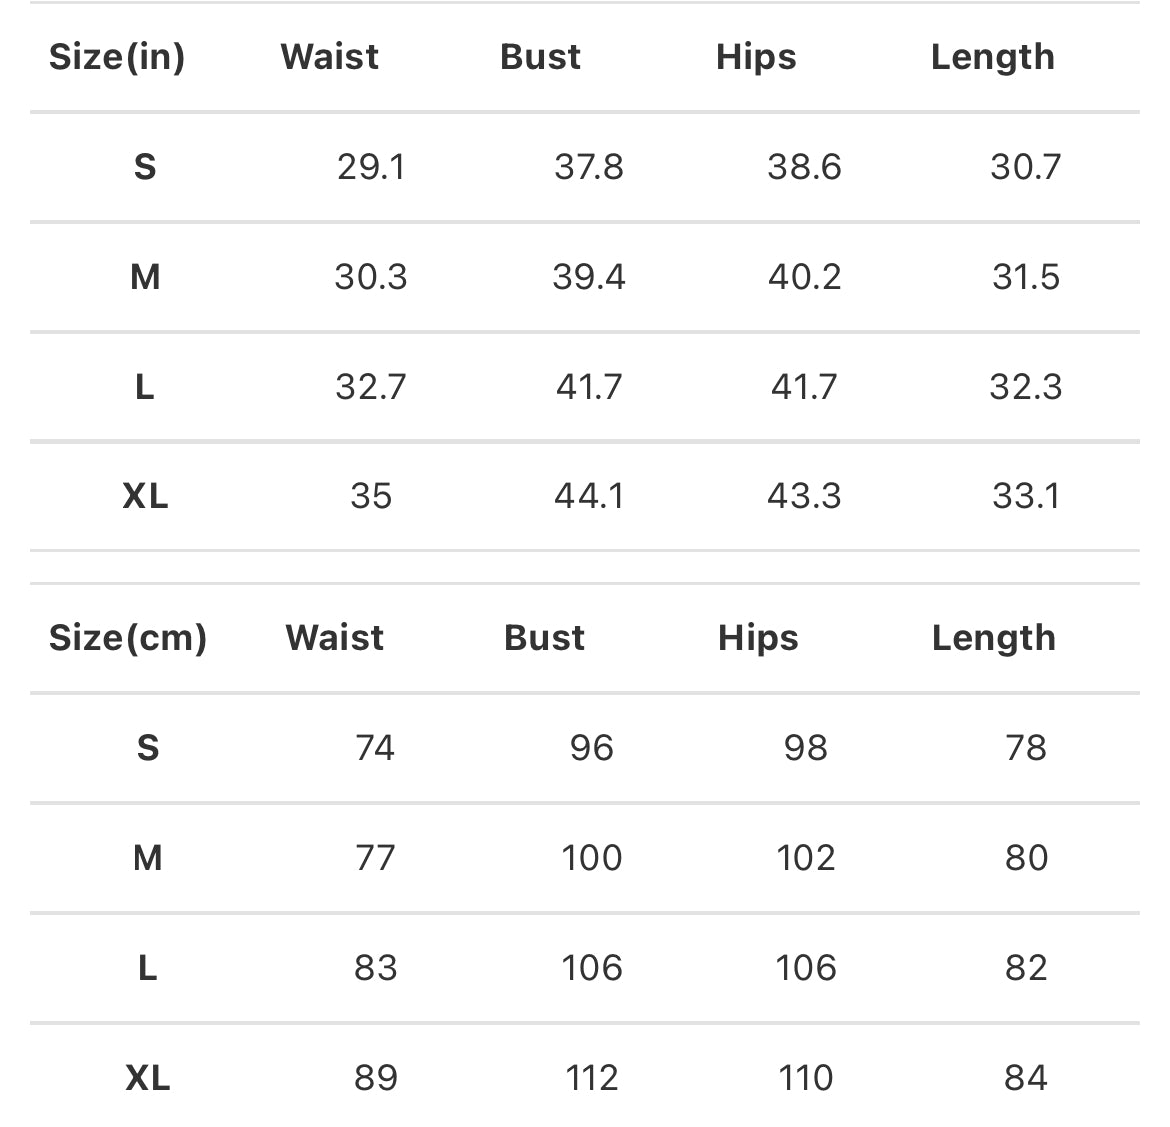Click the Size(cm) column header
Image resolution: width=1170 pixels, height=1127 pixels.
point(128,638)
